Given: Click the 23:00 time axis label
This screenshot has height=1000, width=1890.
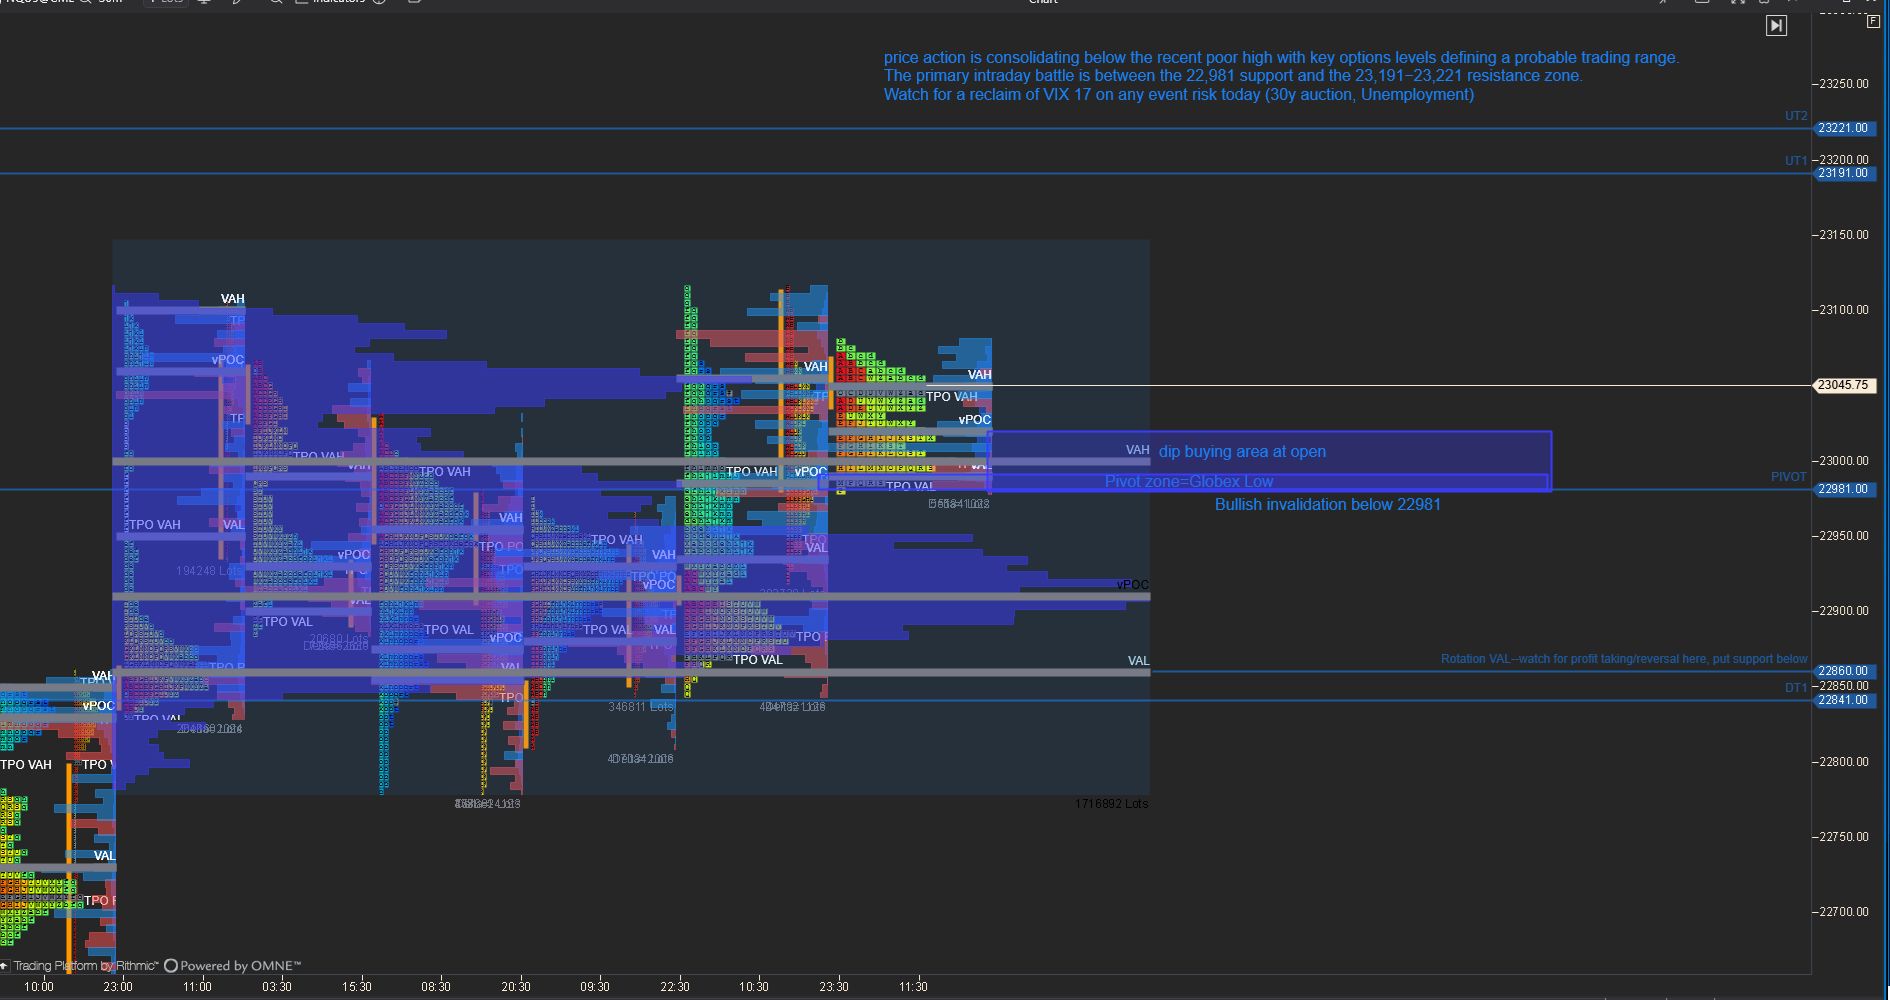Looking at the screenshot, I should click(118, 987).
